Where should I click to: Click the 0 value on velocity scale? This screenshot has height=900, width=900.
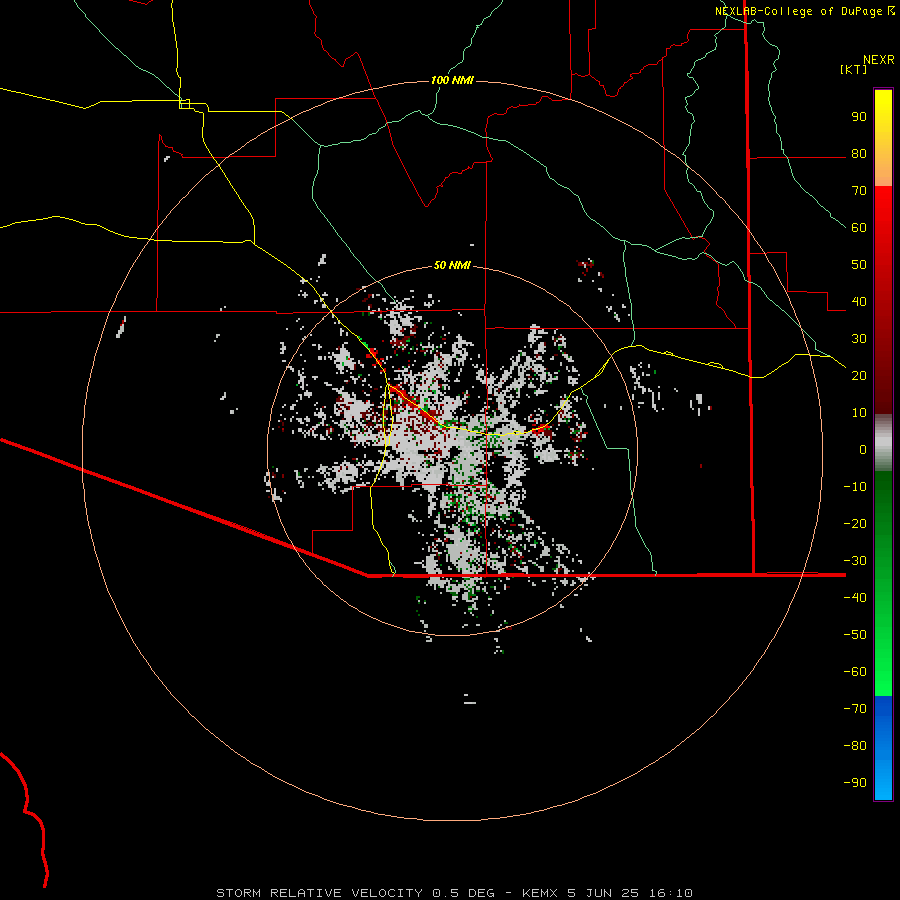[863, 449]
